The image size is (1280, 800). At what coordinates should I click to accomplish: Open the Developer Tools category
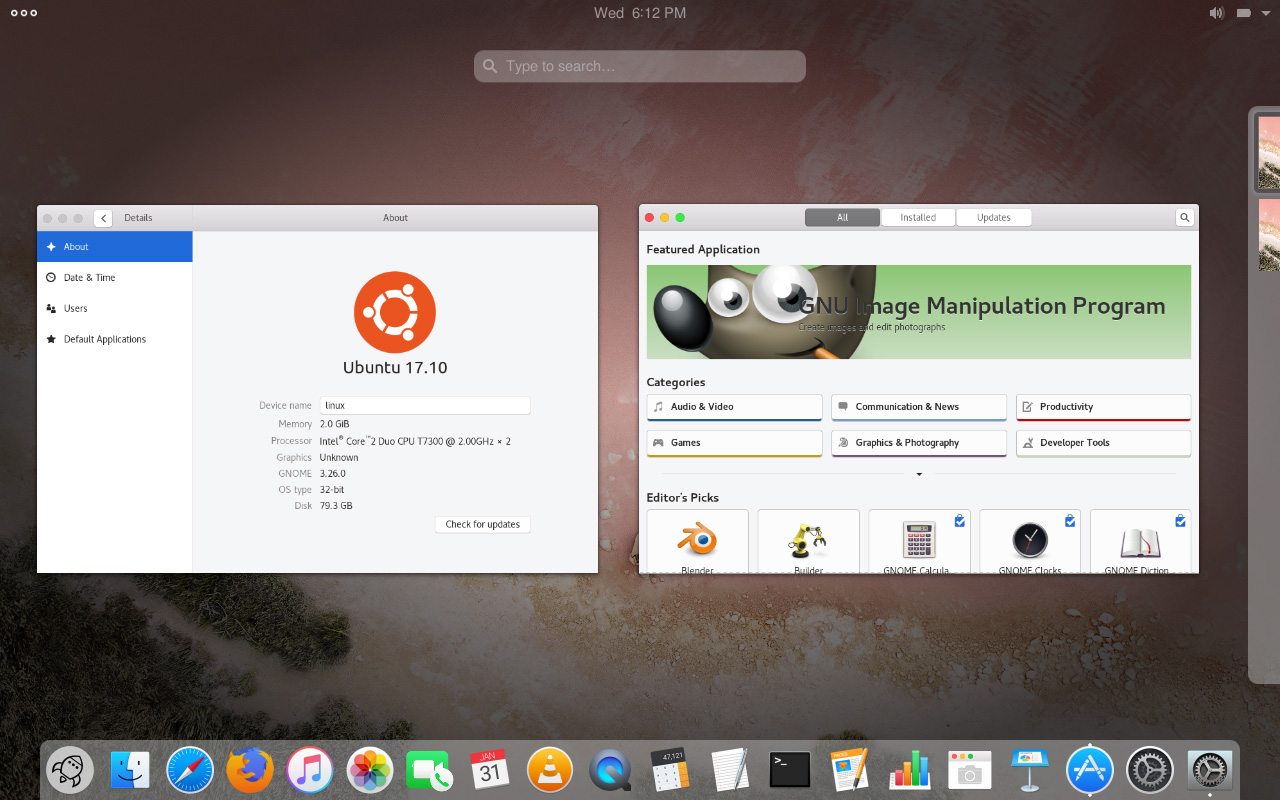tap(1104, 443)
